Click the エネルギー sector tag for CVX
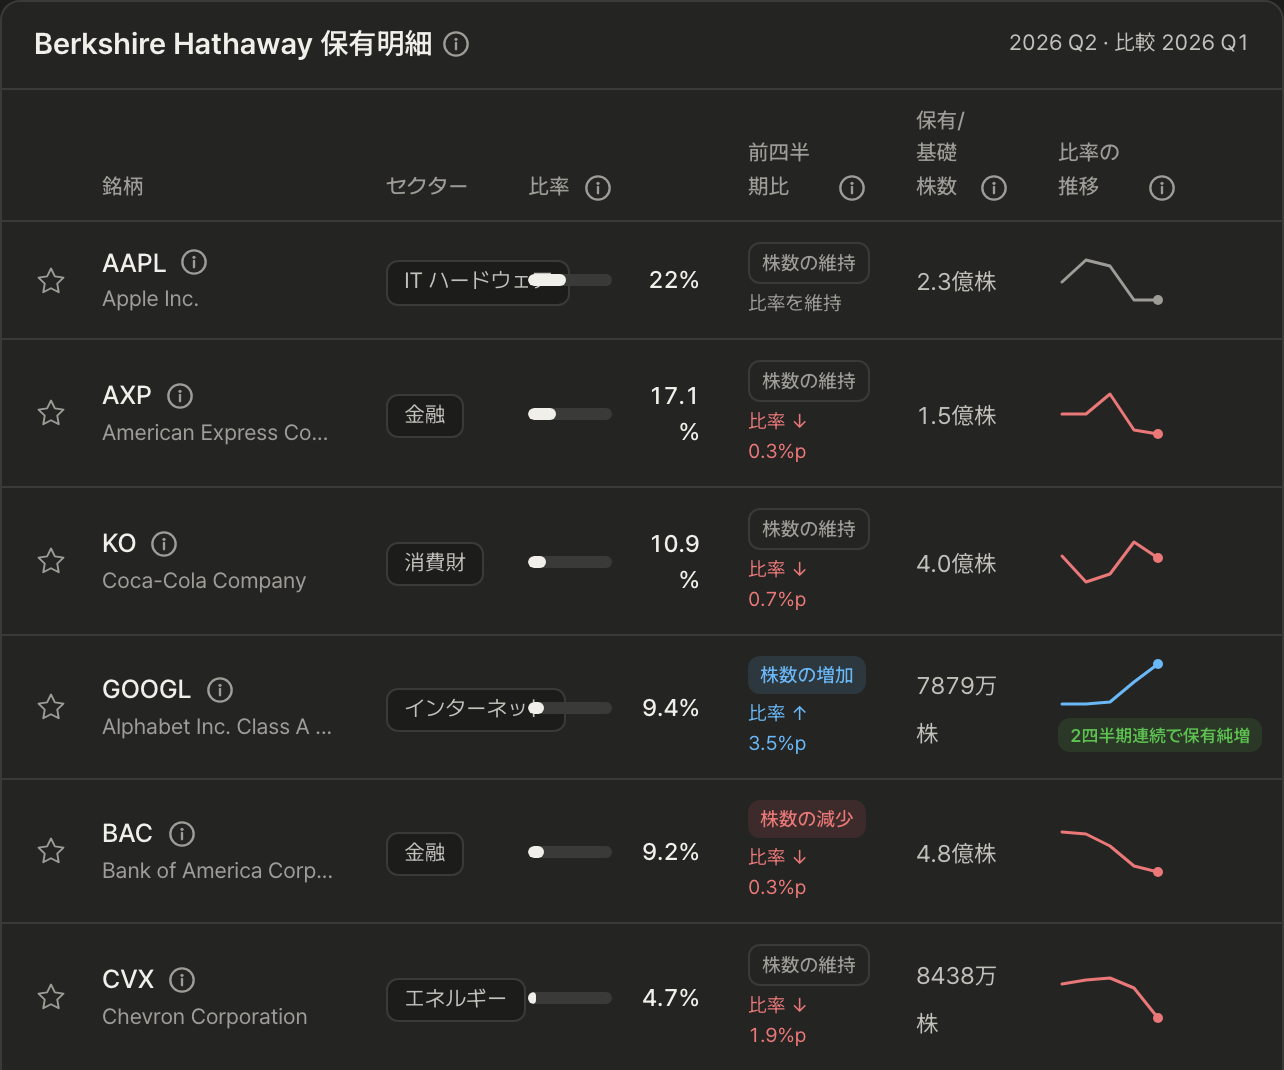The width and height of the screenshot is (1284, 1070). point(456,999)
